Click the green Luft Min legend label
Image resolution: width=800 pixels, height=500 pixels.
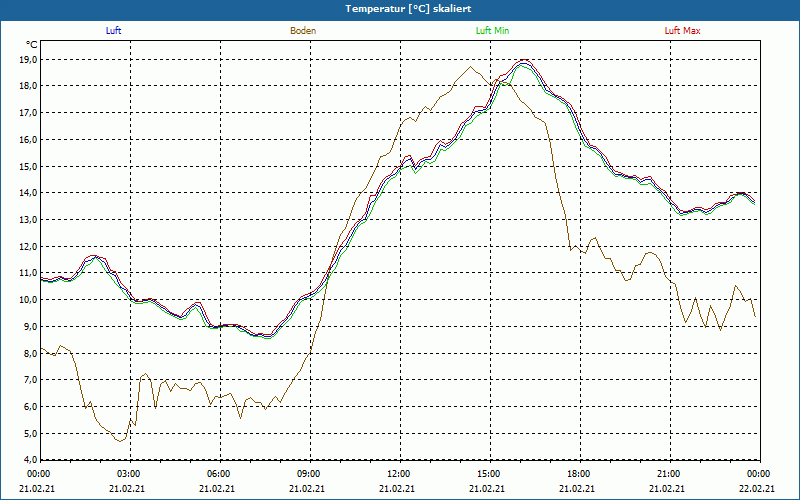tap(492, 31)
